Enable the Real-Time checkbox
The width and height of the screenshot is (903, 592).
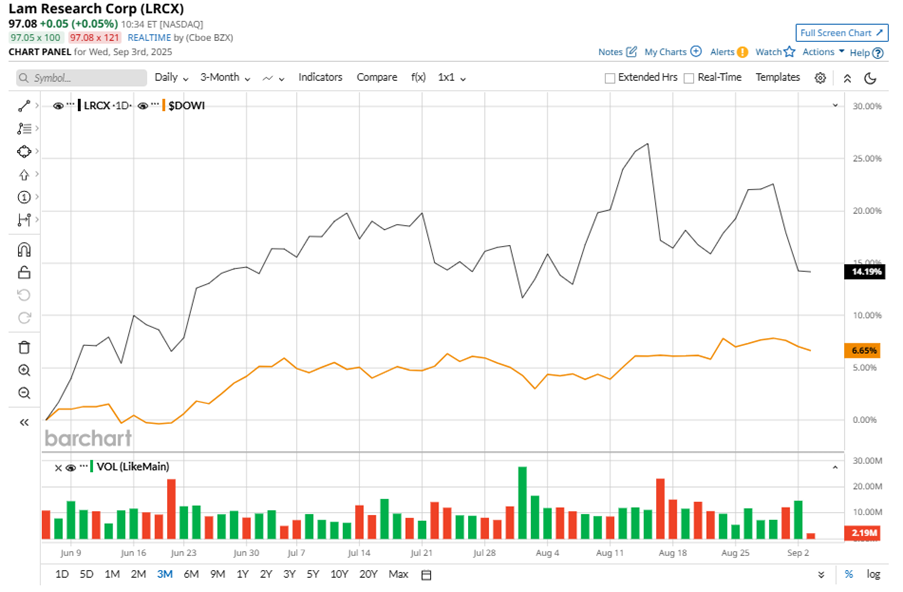tap(689, 78)
